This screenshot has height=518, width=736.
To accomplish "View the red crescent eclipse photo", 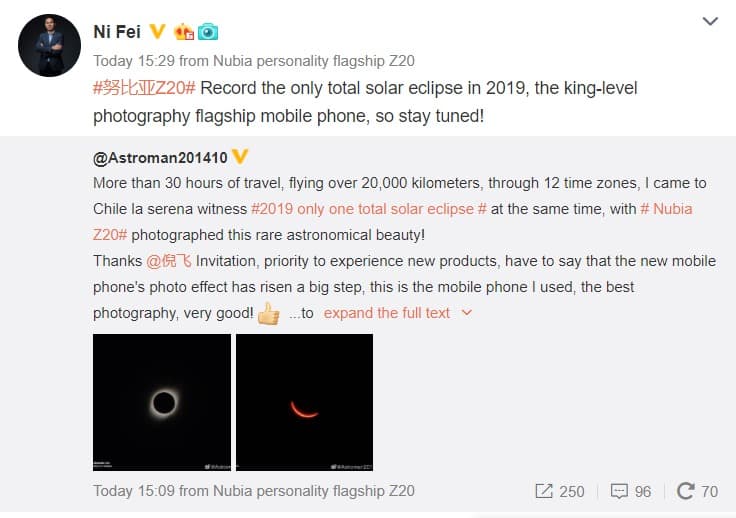I will coord(304,402).
